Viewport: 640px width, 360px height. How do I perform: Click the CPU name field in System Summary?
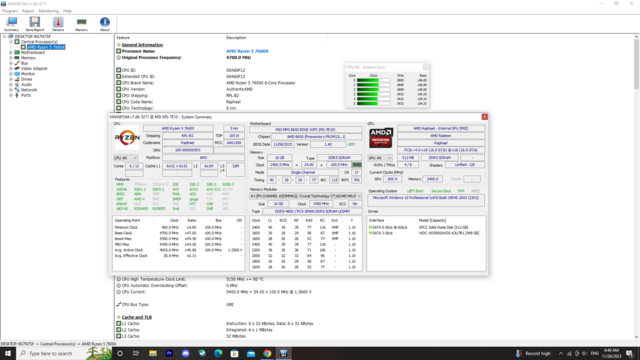click(x=178, y=129)
